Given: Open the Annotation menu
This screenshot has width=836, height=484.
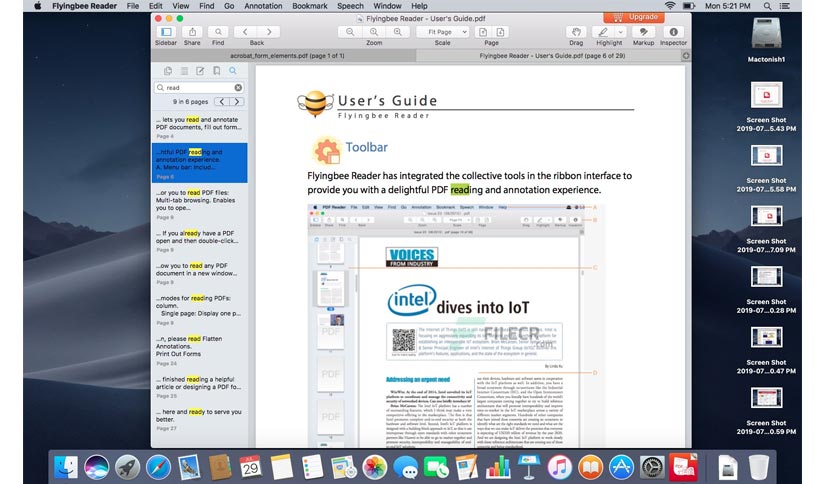Looking at the screenshot, I should coord(263,6).
